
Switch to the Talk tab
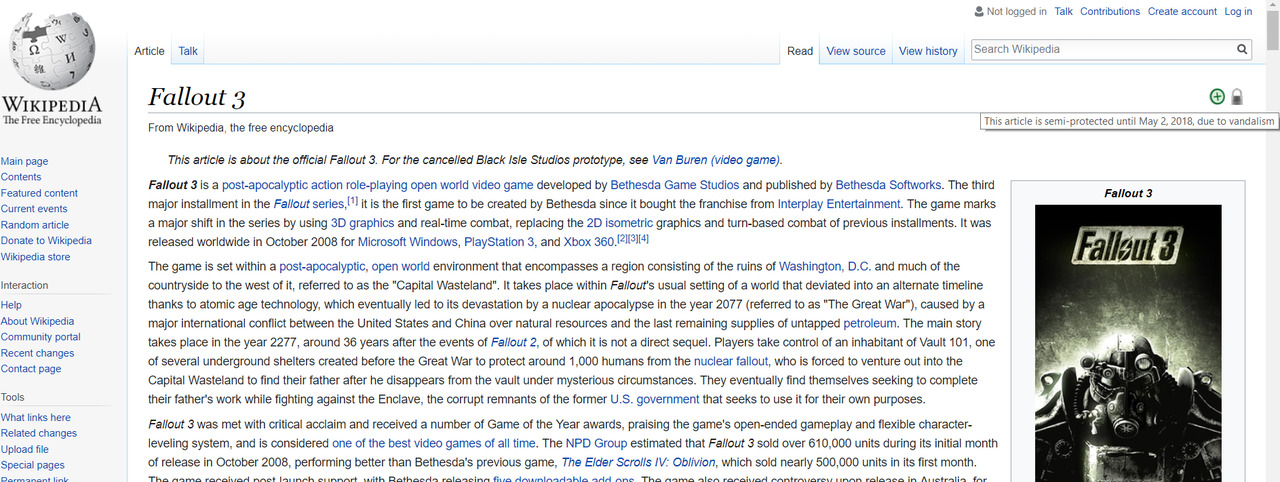[x=188, y=51]
